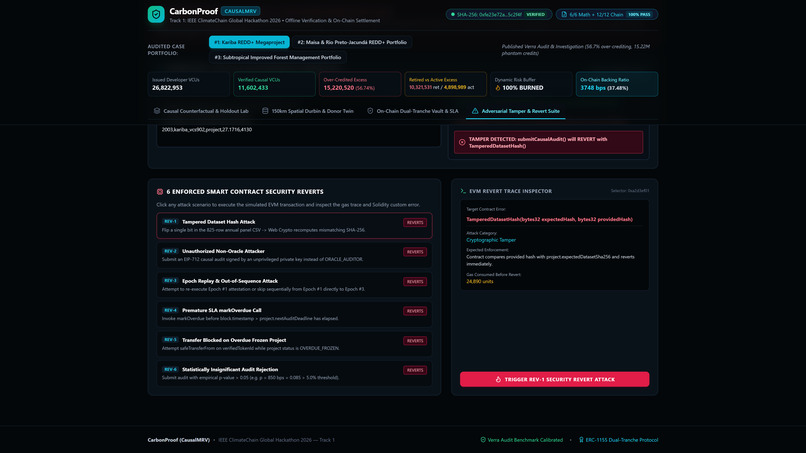Click the EVM Revert Trace Inspector terminal icon
The width and height of the screenshot is (806, 453).
463,191
